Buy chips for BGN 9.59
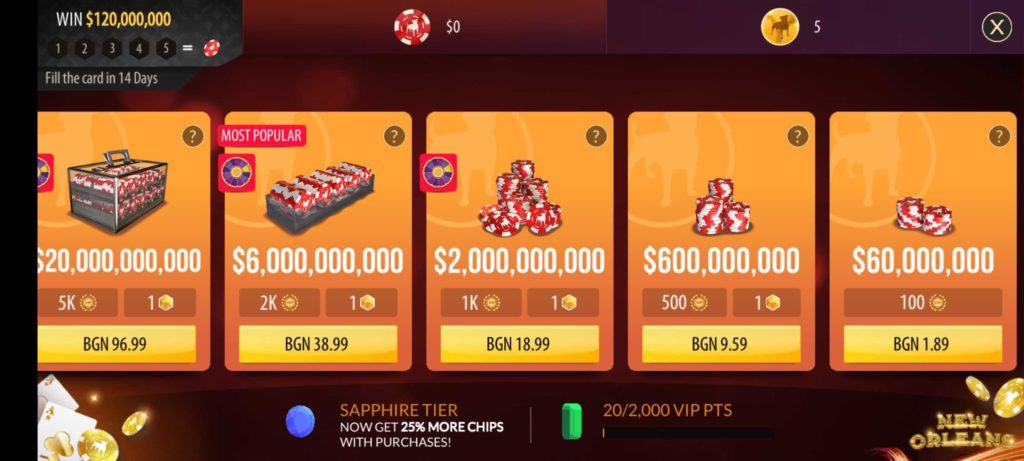 click(x=721, y=344)
